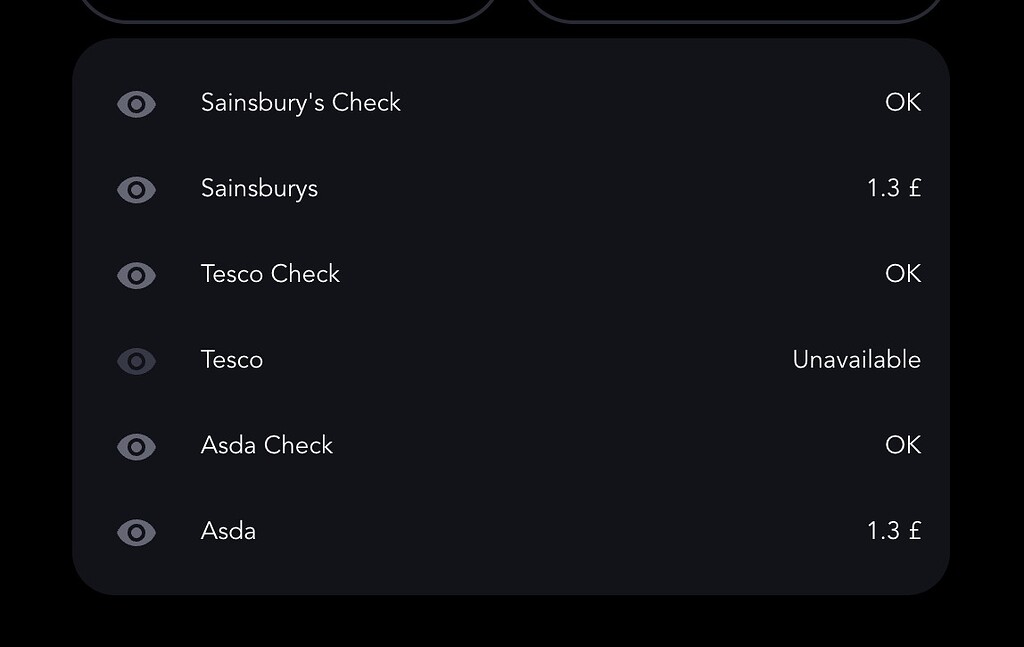Open the Sainsbury's Check entity label

point(300,103)
